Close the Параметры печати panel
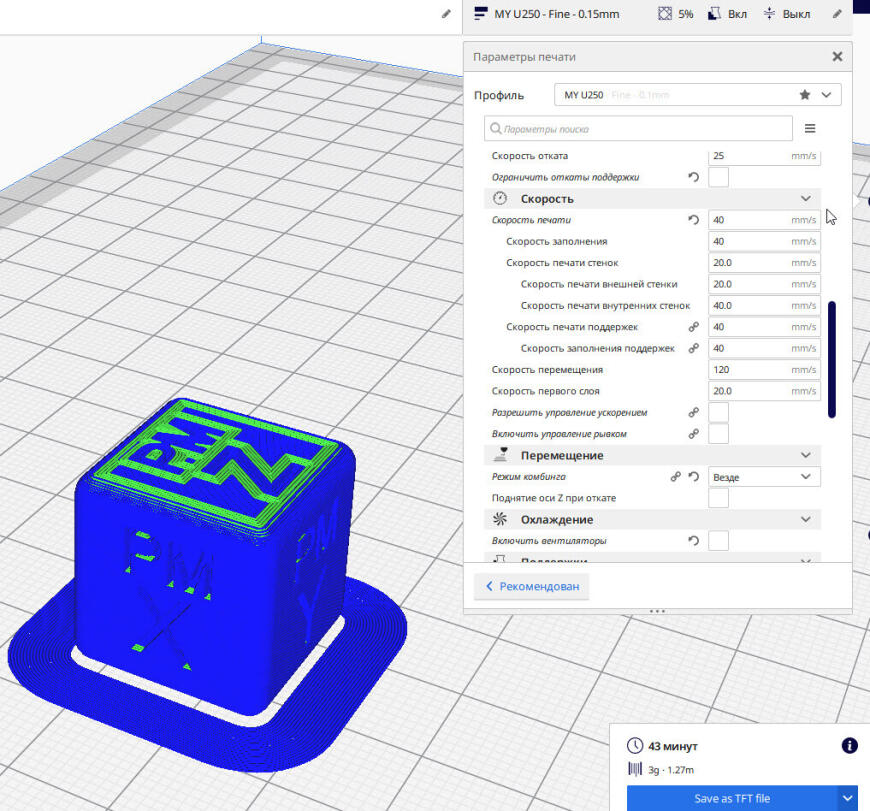This screenshot has width=870, height=811. 837,57
